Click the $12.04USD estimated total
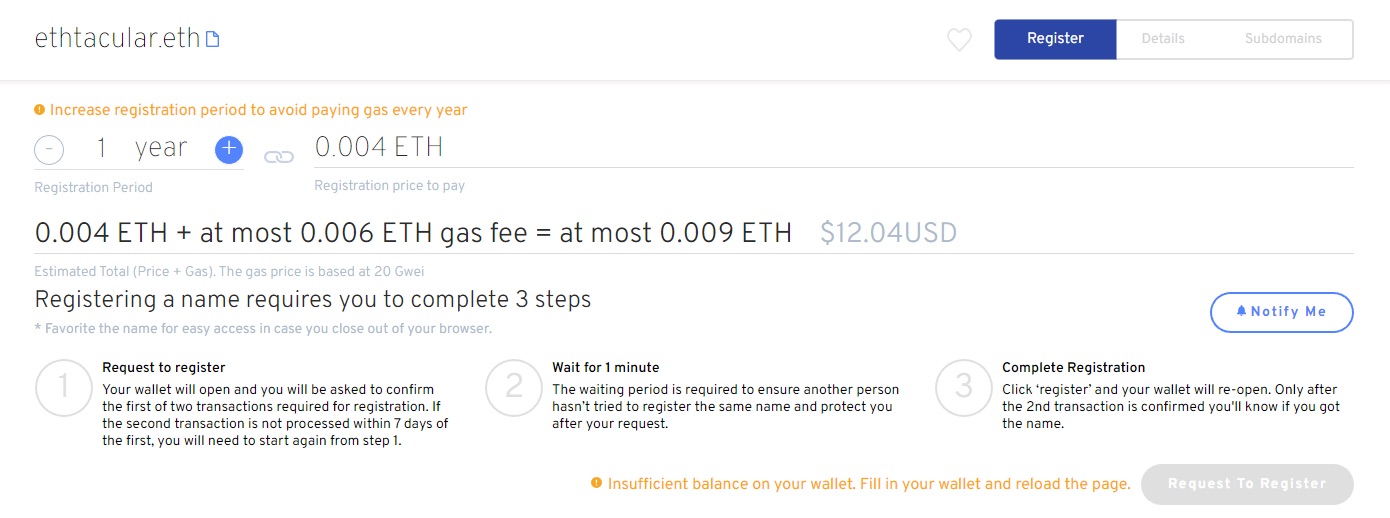Image resolution: width=1390 pixels, height=518 pixels. click(x=888, y=233)
